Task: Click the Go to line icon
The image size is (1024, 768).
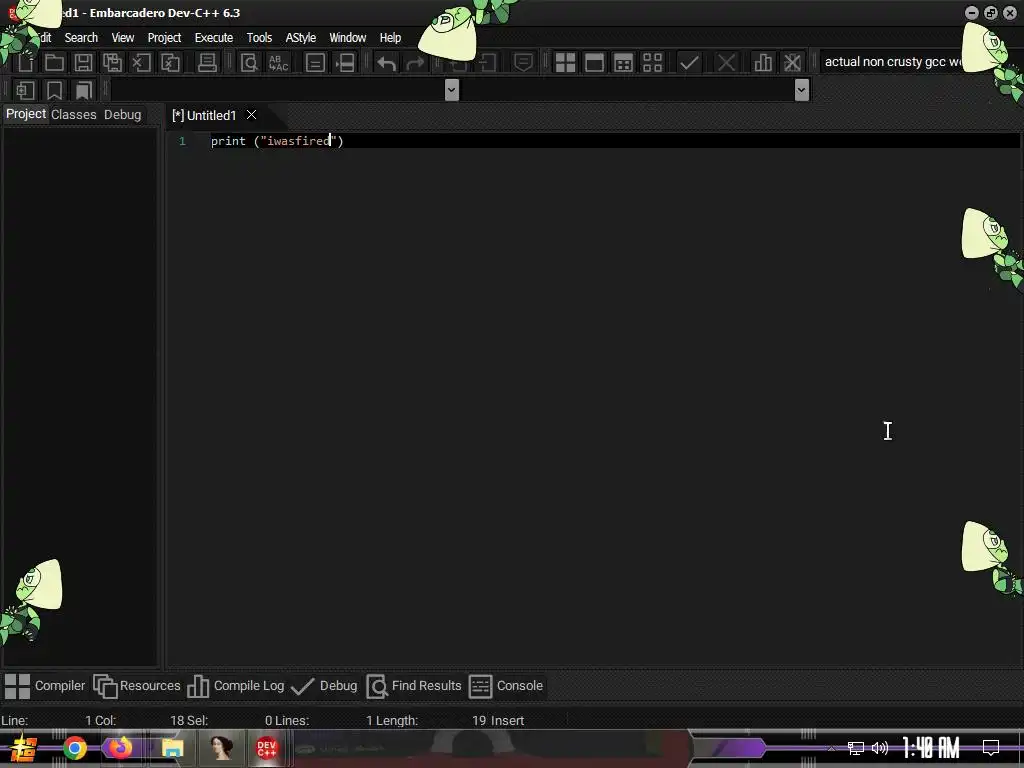Action: (345, 63)
